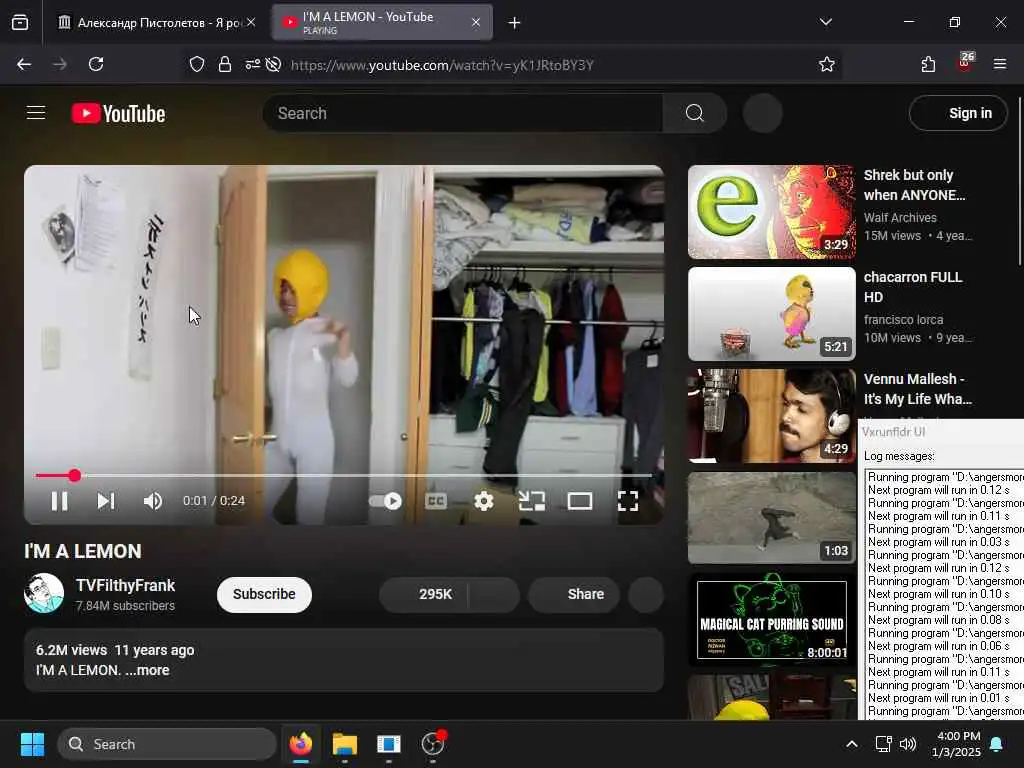Screen dimensions: 1024x768
Task: Open Firefox from the taskbar
Action: 300,744
